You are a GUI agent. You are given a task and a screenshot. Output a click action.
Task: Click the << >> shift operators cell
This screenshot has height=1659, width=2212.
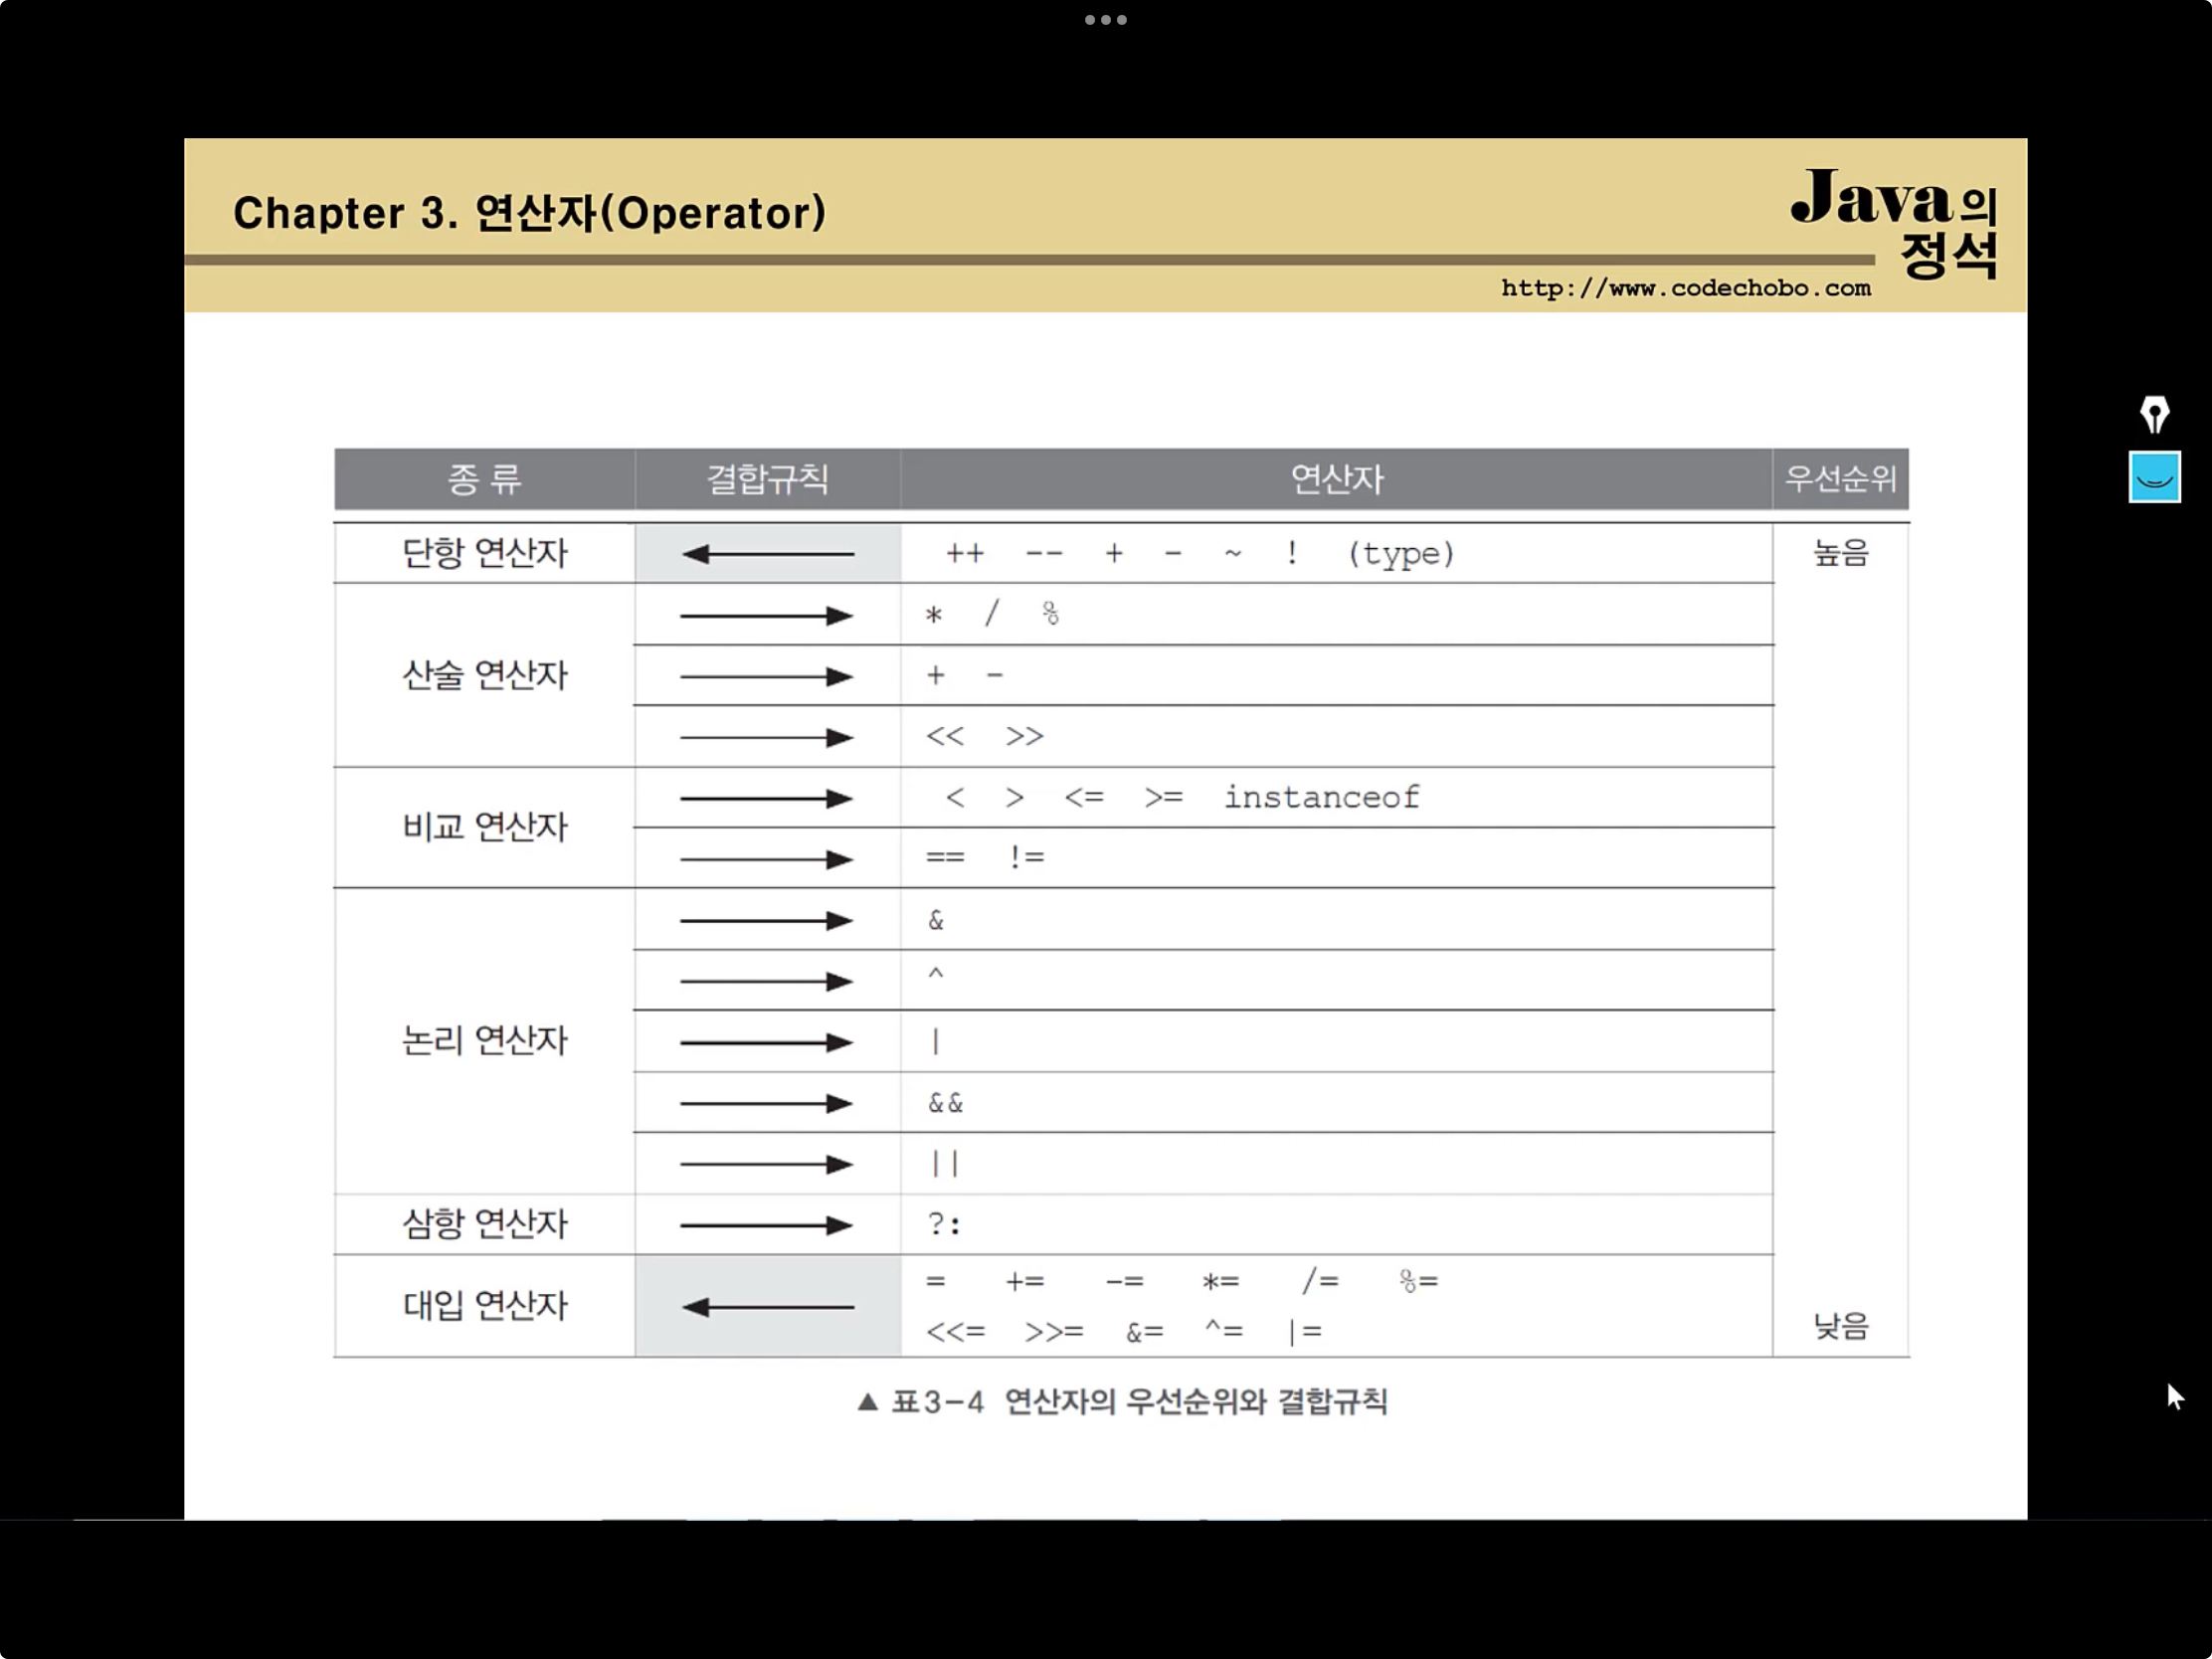point(1337,737)
